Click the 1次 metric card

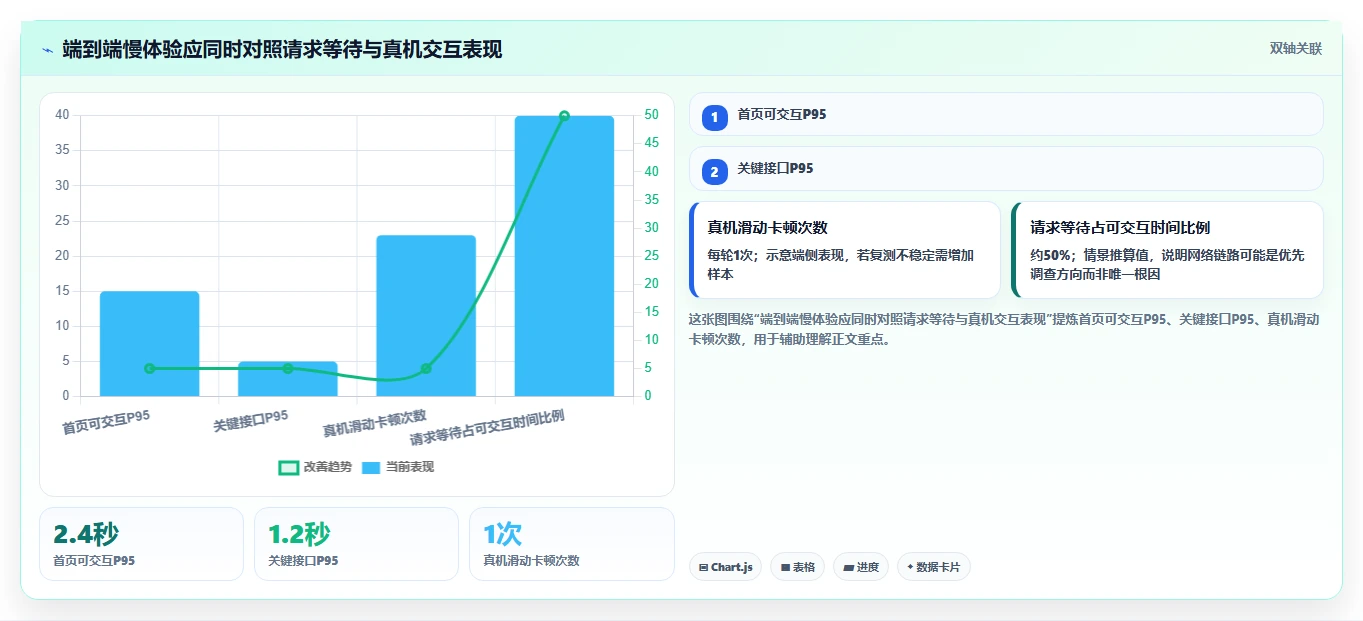click(571, 544)
